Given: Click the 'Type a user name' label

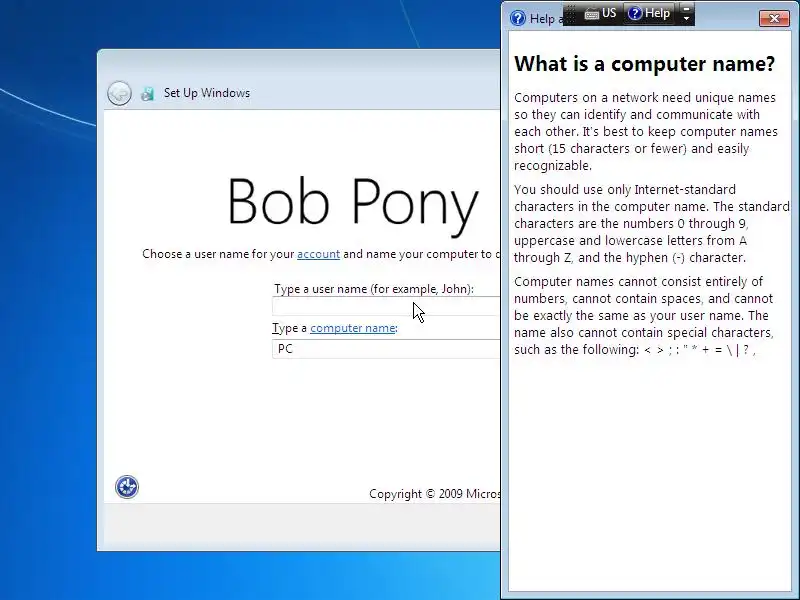Looking at the screenshot, I should 374,289.
